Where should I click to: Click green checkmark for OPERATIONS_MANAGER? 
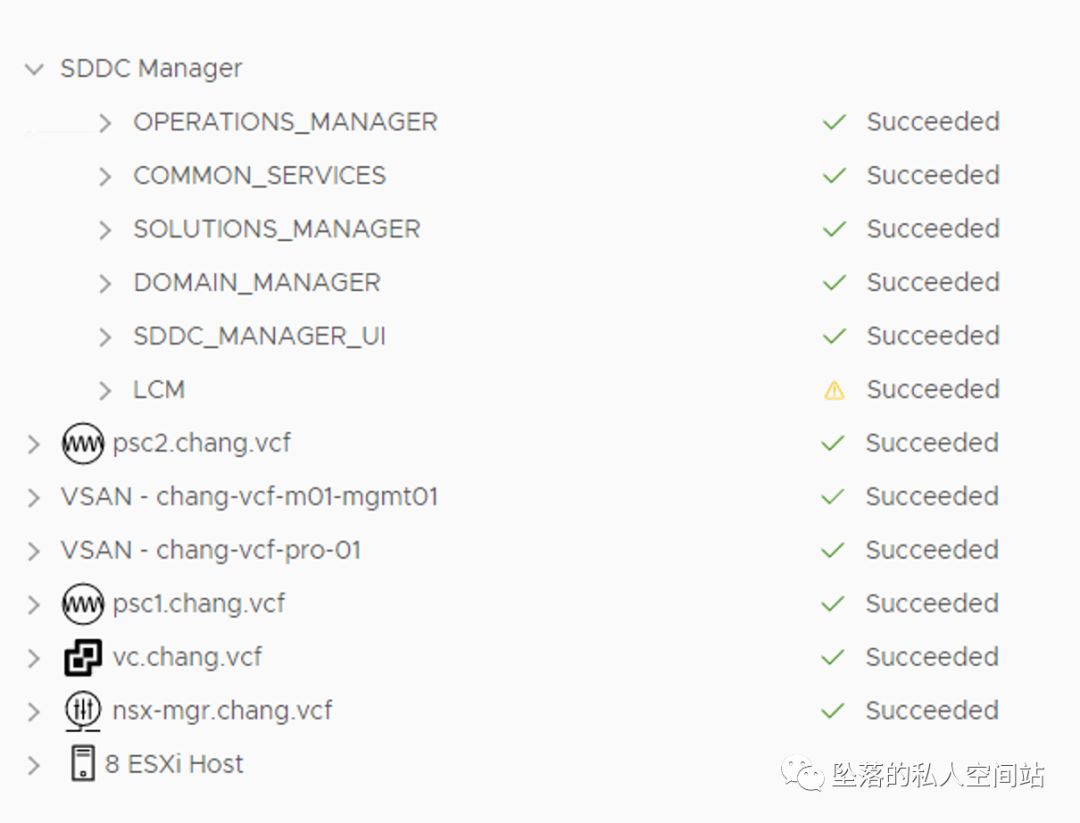[x=834, y=122]
